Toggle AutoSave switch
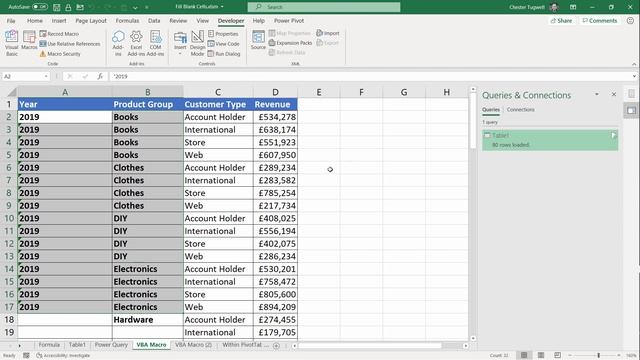Viewport: 640px width, 360px height. [40, 7]
